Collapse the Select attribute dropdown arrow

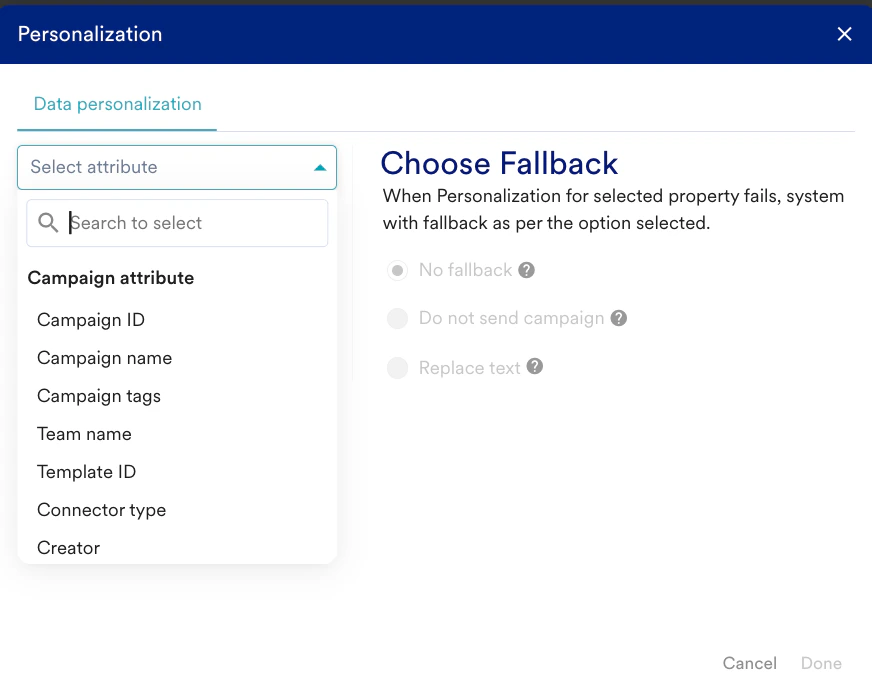tap(319, 168)
